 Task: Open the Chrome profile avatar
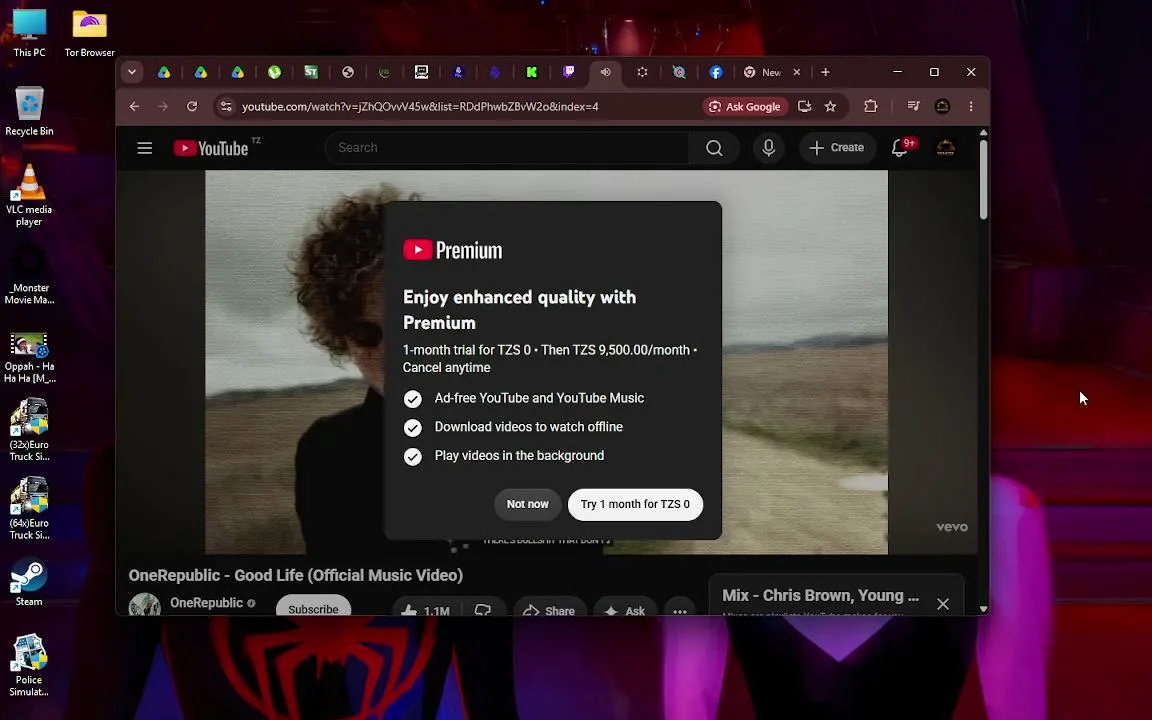click(x=943, y=107)
